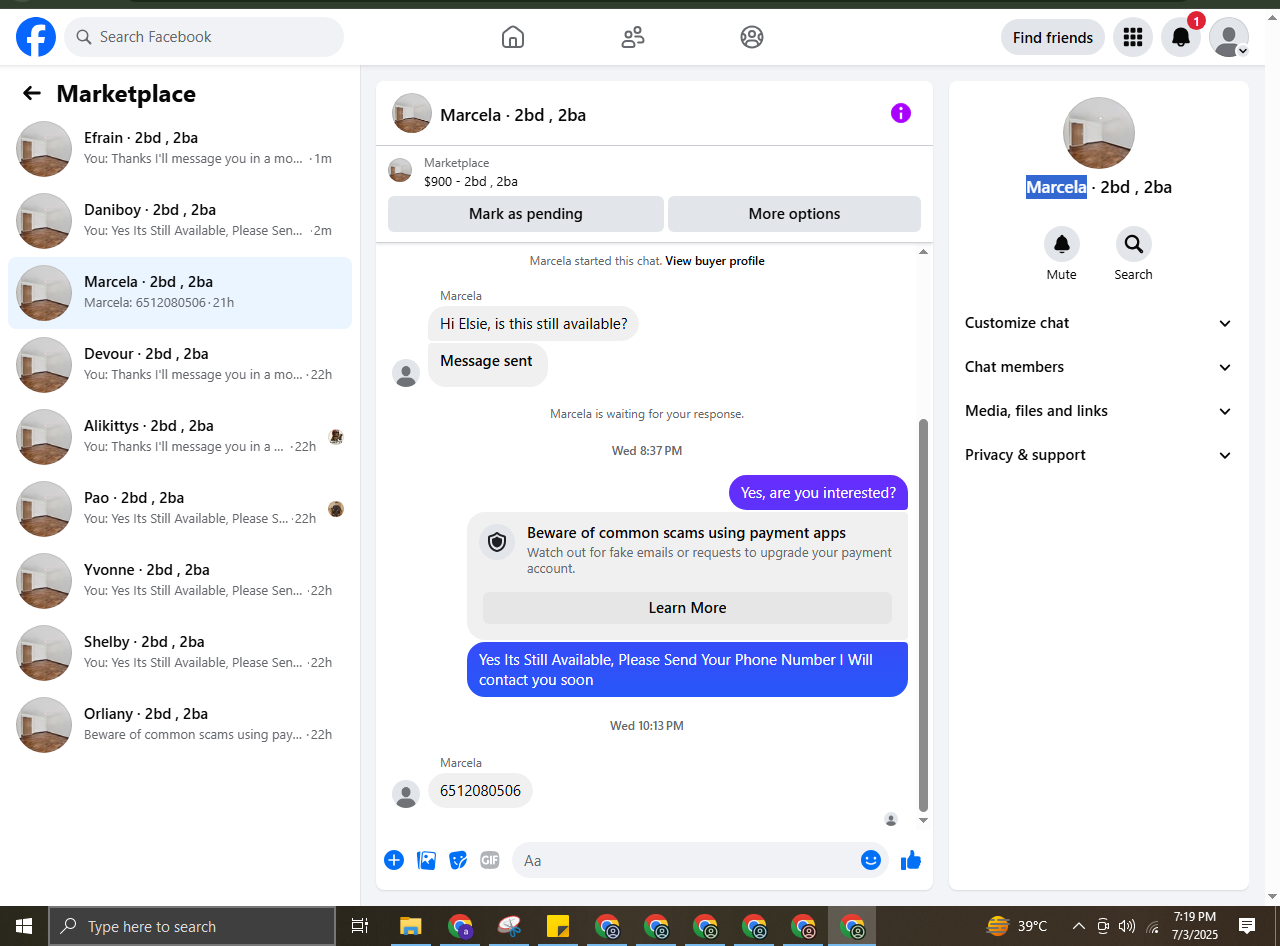Click the 'Please Send Your Phone Number' chat bubble

[x=687, y=669]
